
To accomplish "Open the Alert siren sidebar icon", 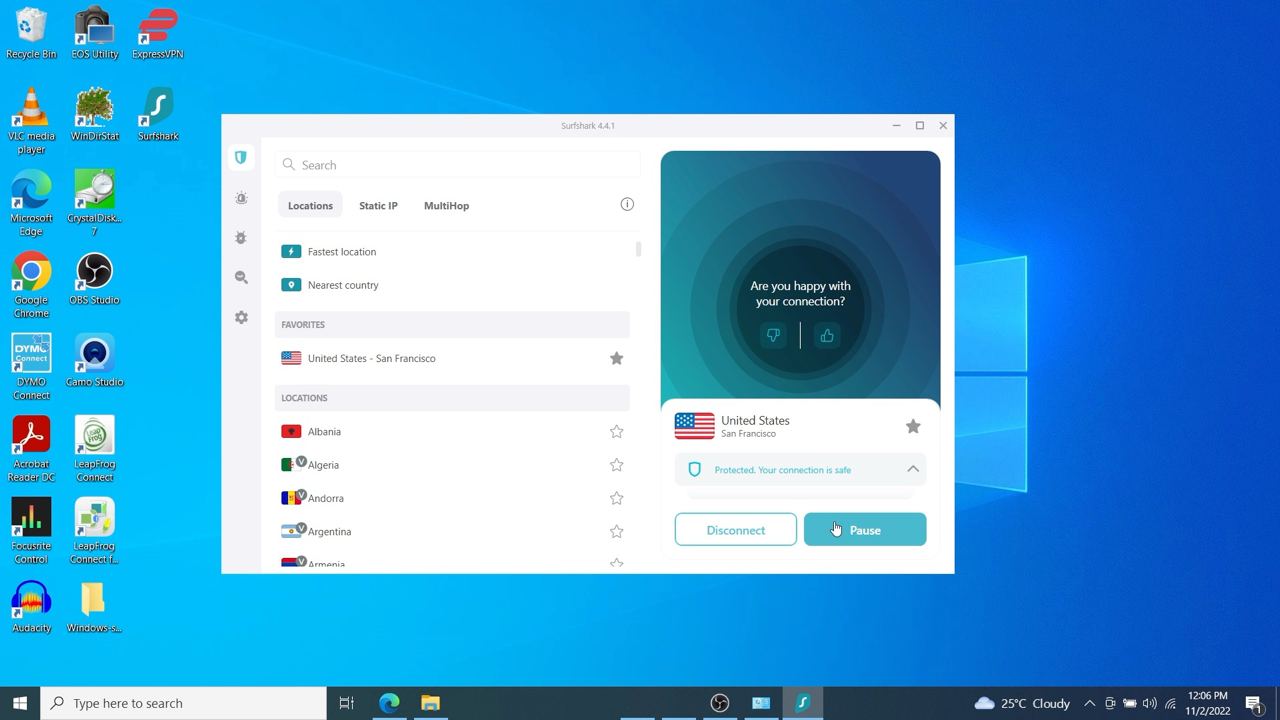I will (241, 198).
